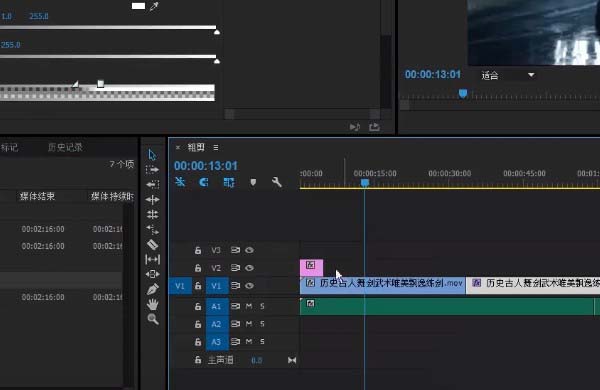Toggle lock on V2 track
600x390 pixels.
coord(198,268)
